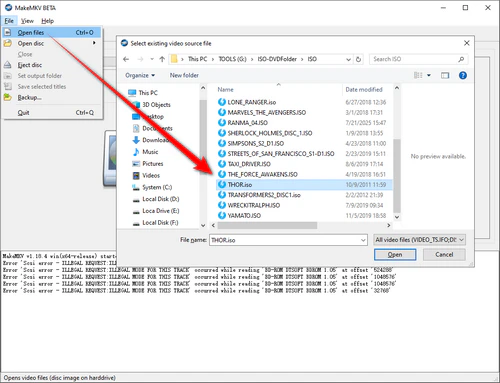
Task: Click the Eject disc icon
Action: tap(8, 65)
